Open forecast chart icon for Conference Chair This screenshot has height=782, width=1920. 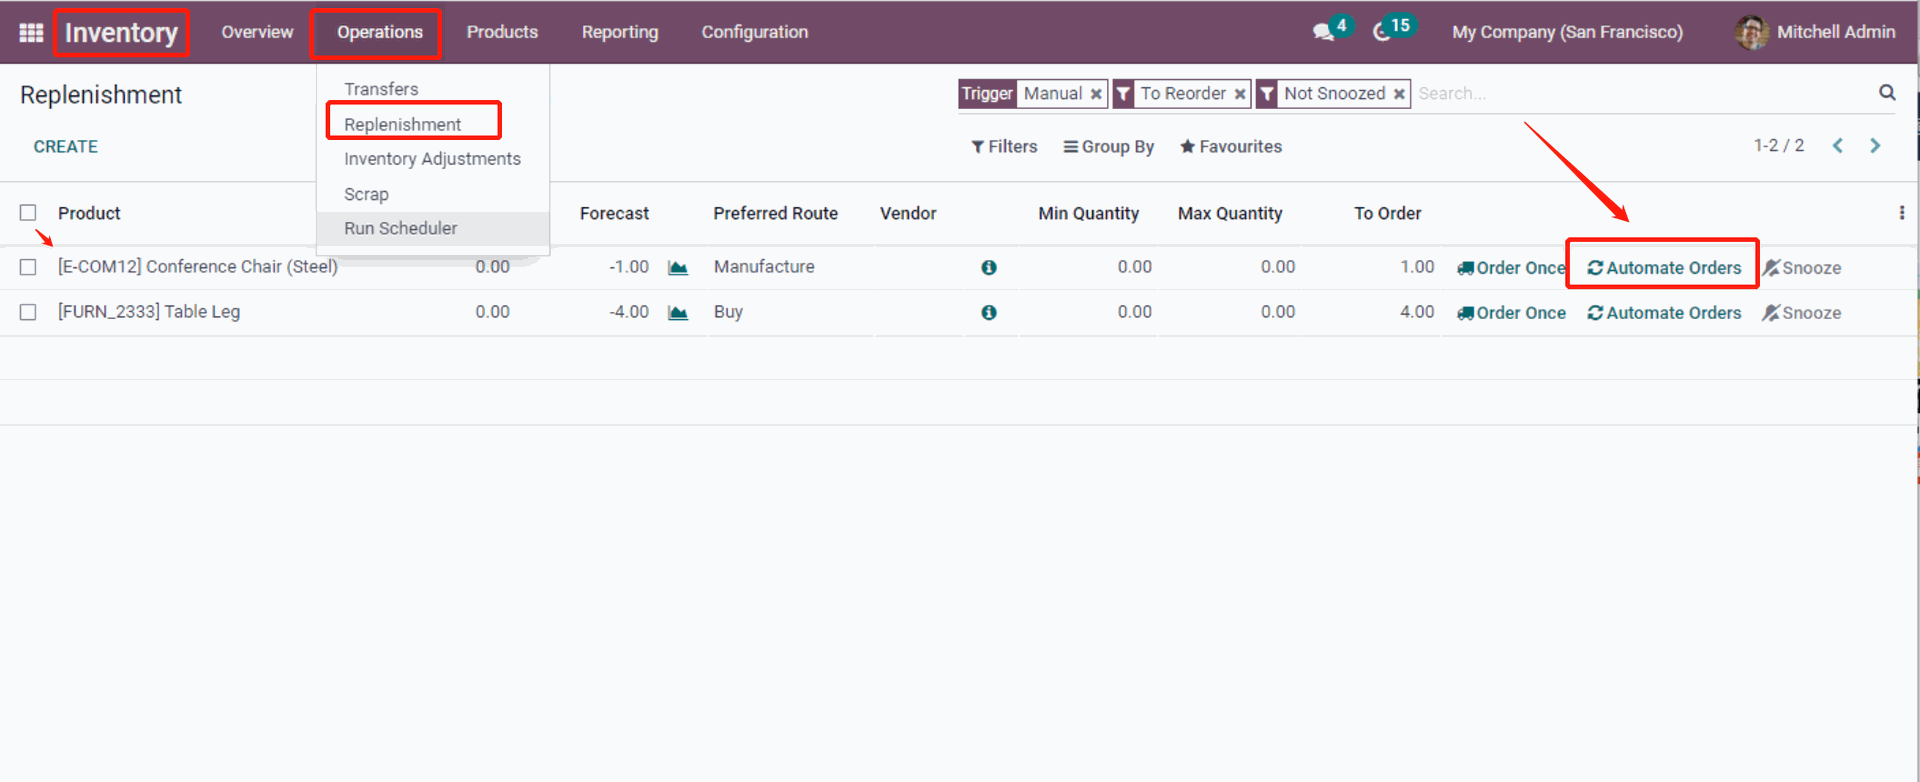[678, 268]
